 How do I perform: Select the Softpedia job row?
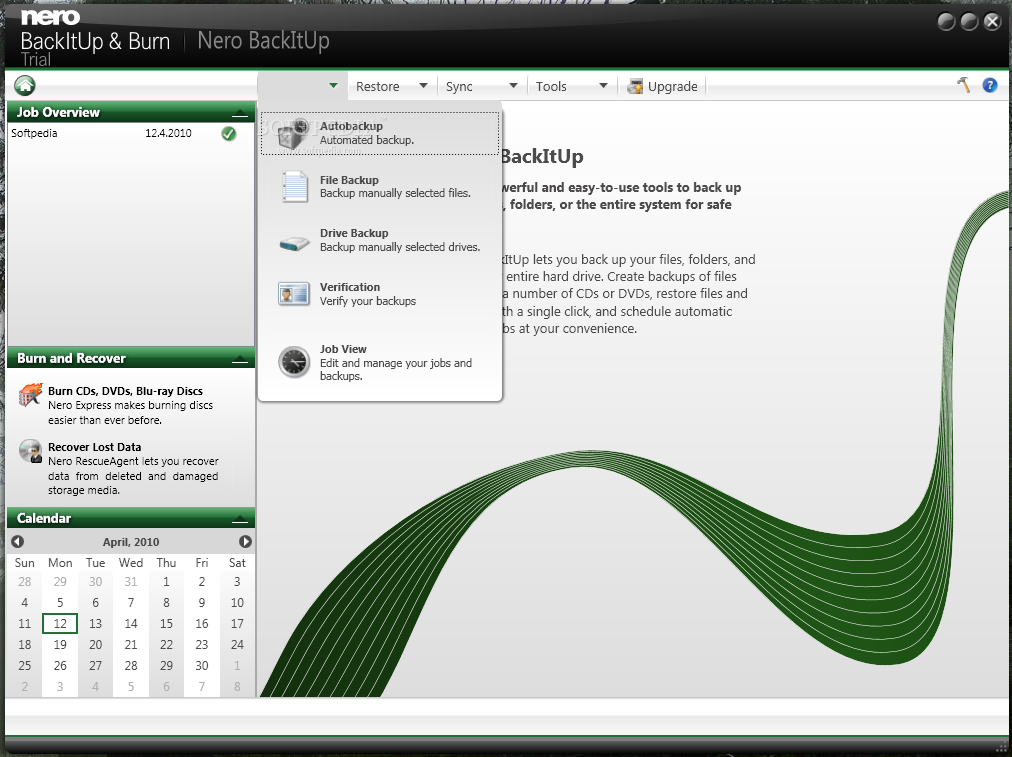pyautogui.click(x=130, y=134)
